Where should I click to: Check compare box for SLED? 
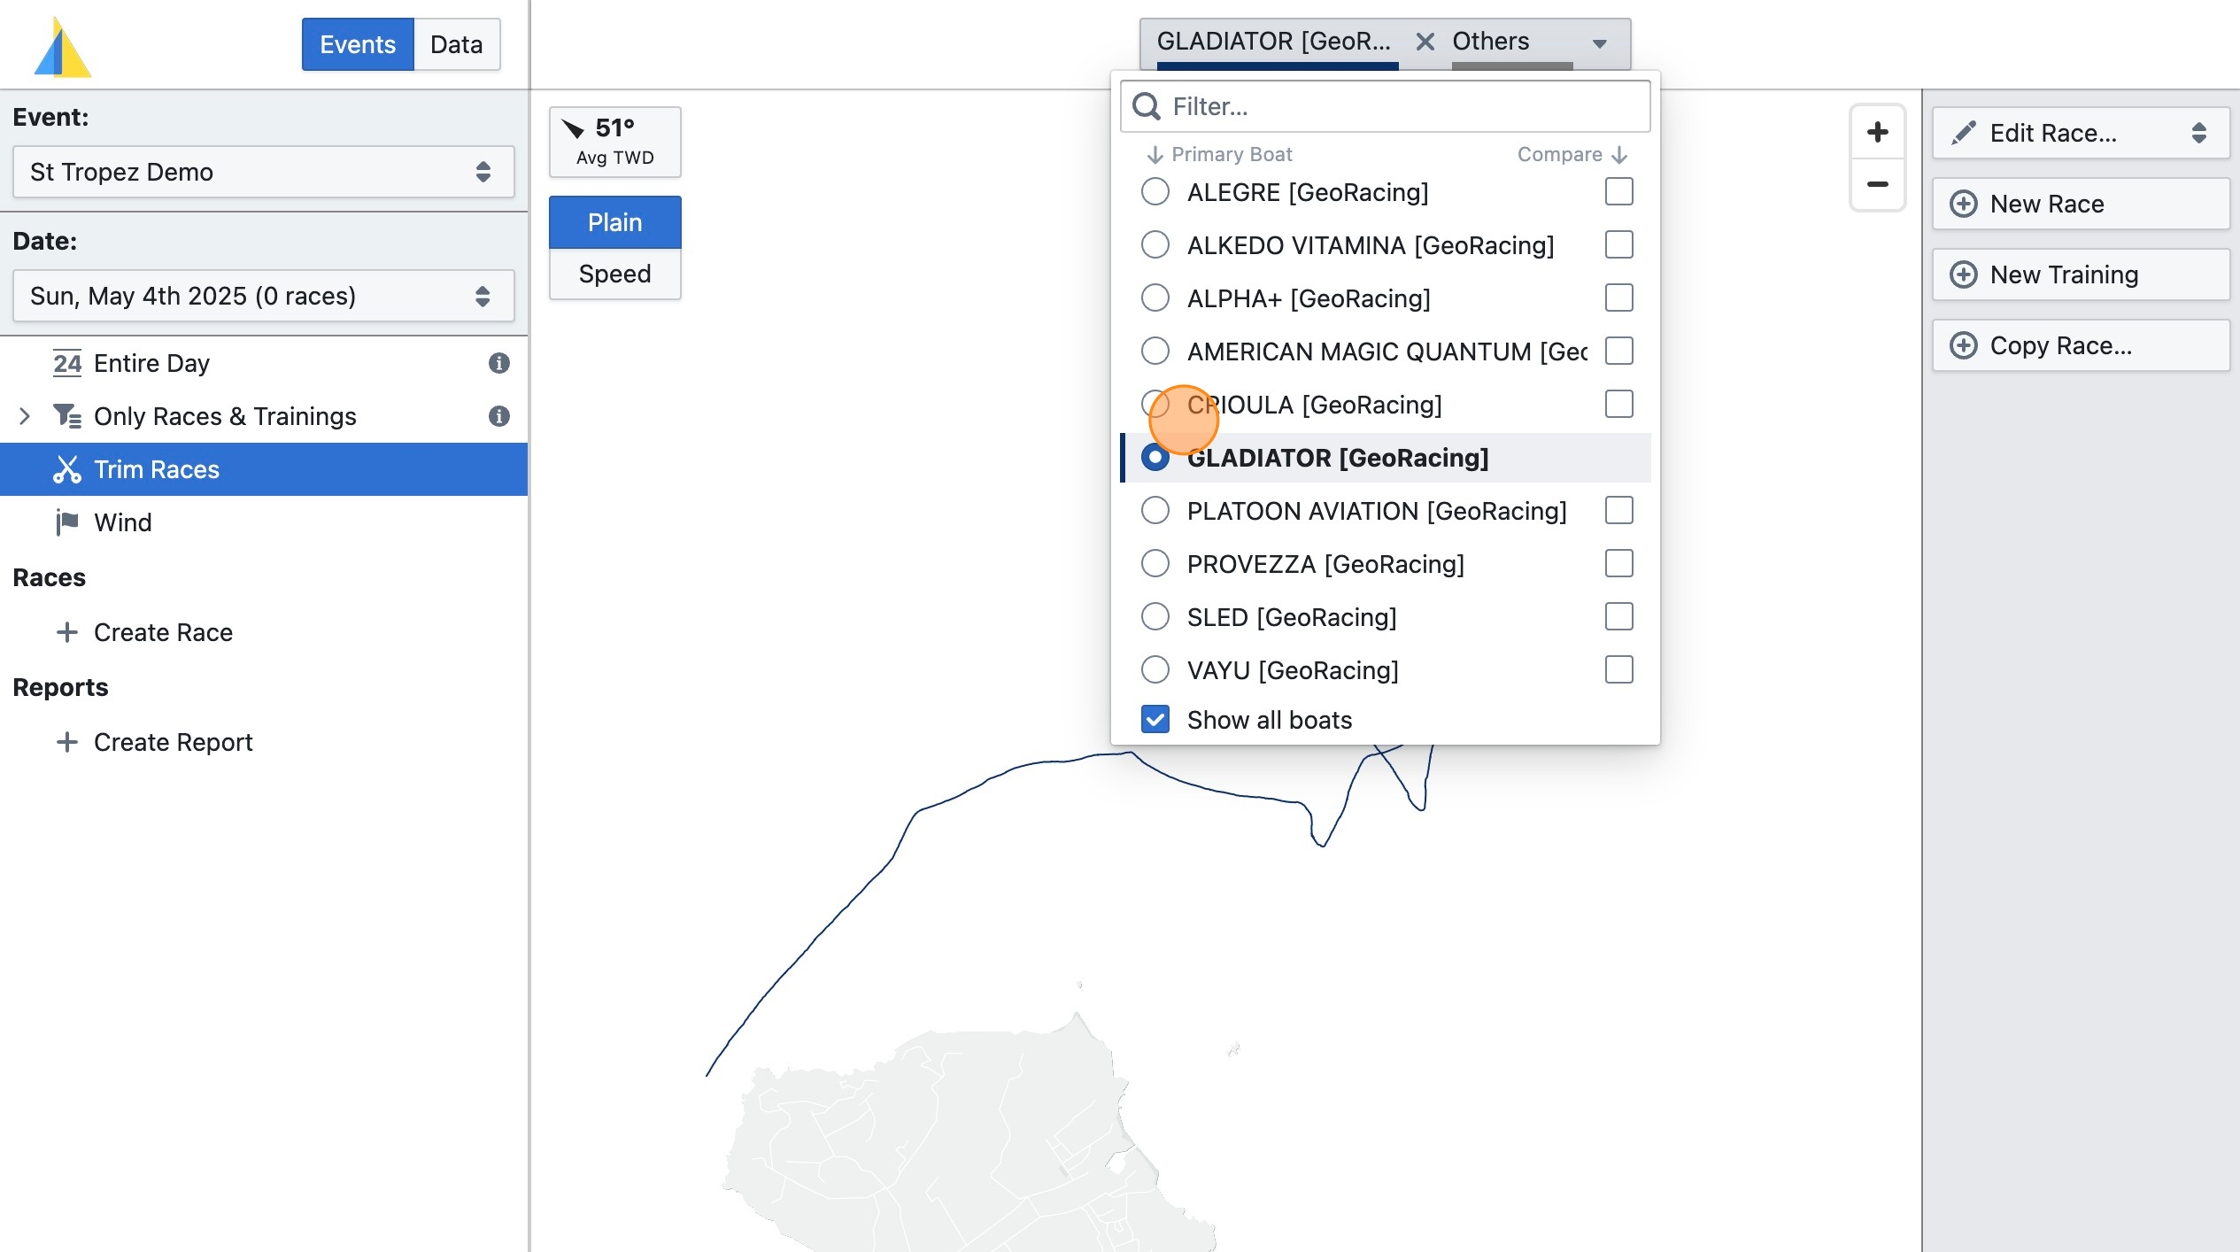(x=1618, y=617)
